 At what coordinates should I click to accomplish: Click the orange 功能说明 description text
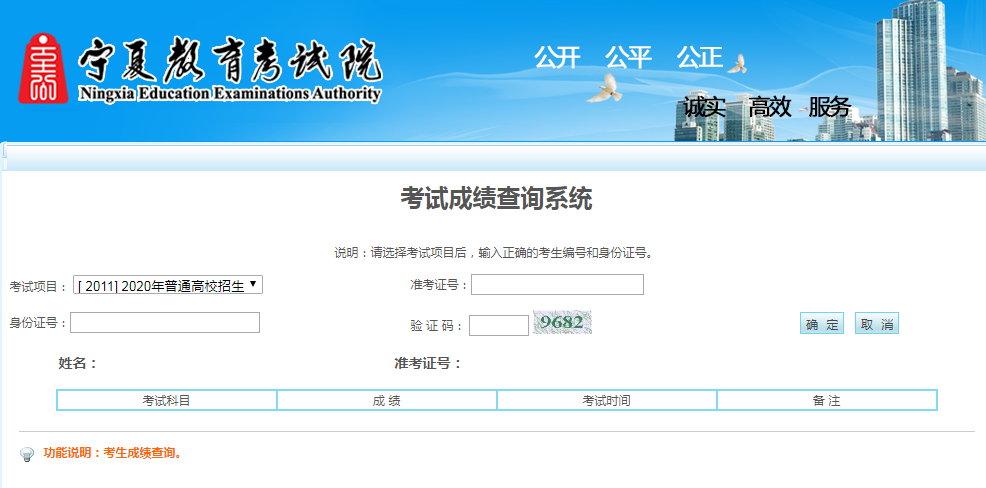coord(113,453)
